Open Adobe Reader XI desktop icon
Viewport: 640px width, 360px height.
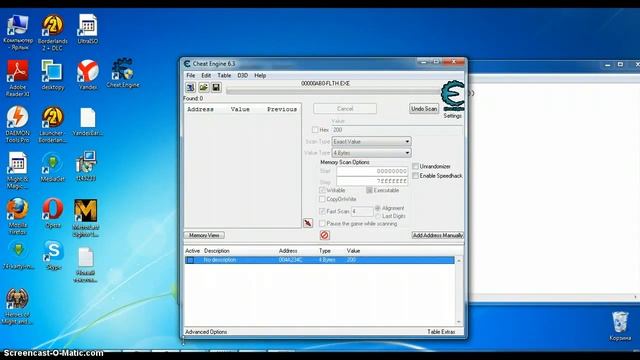point(18,78)
